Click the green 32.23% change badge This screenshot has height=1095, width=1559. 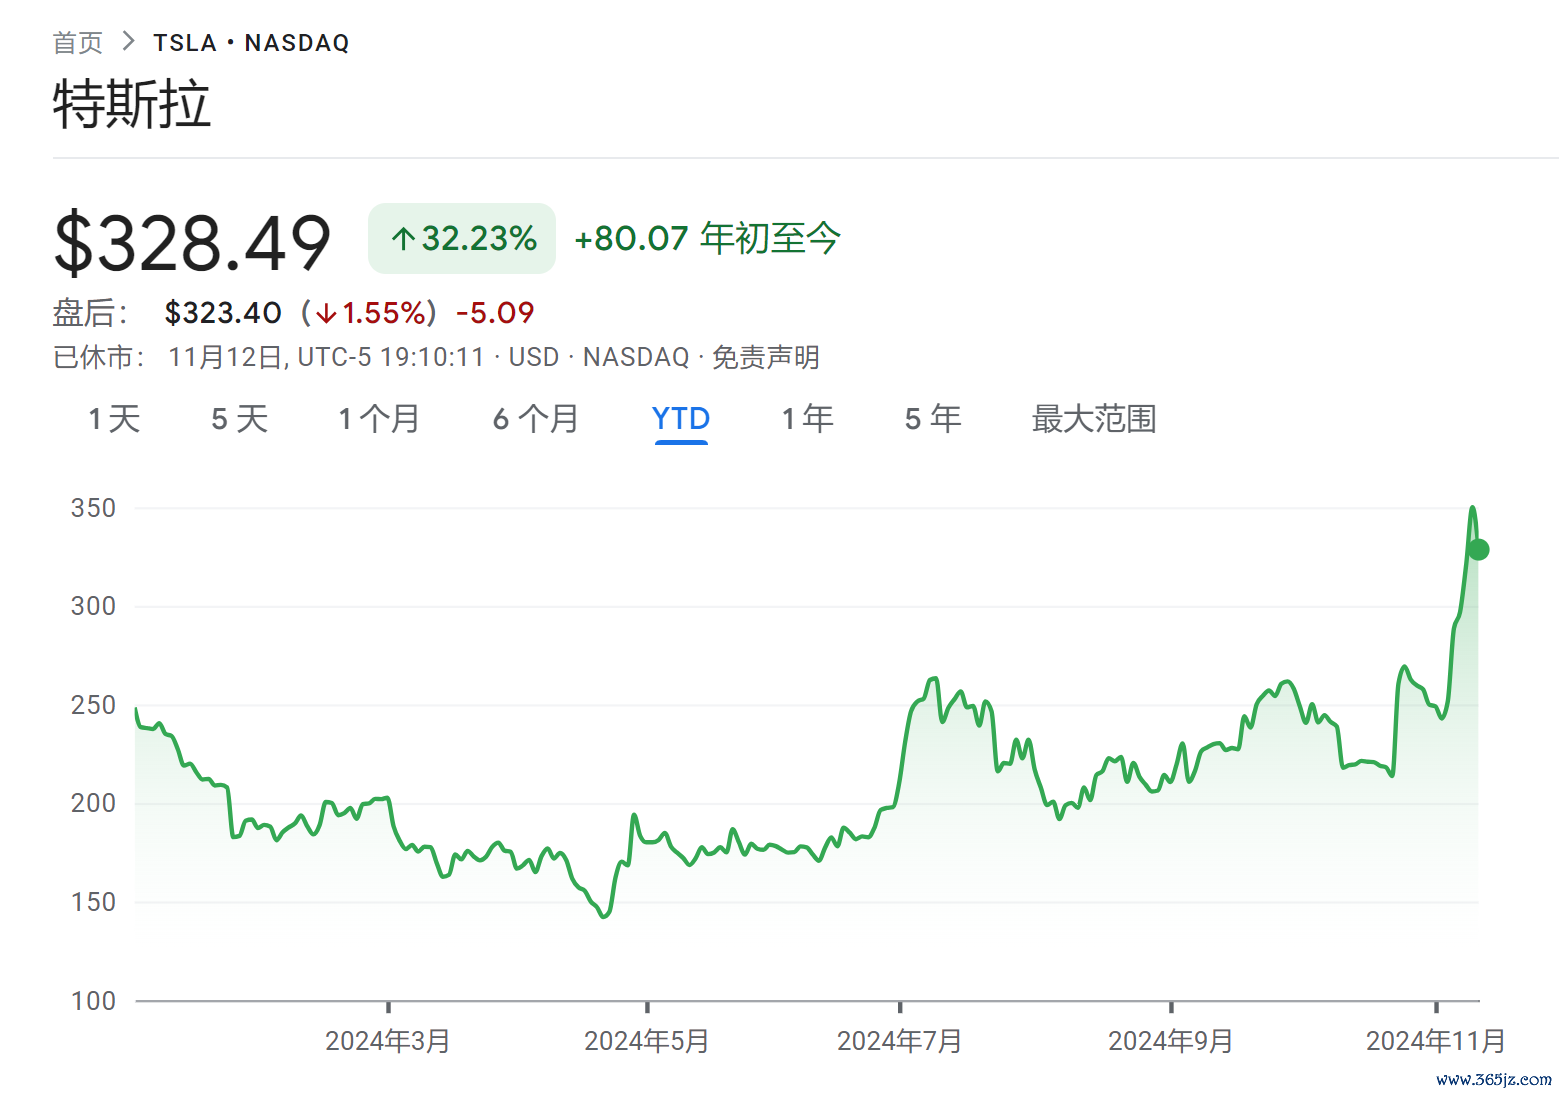(462, 238)
